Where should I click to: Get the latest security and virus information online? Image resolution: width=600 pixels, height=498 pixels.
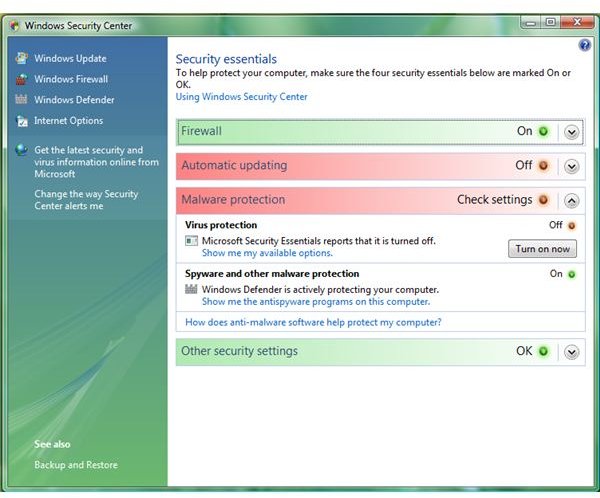point(96,162)
